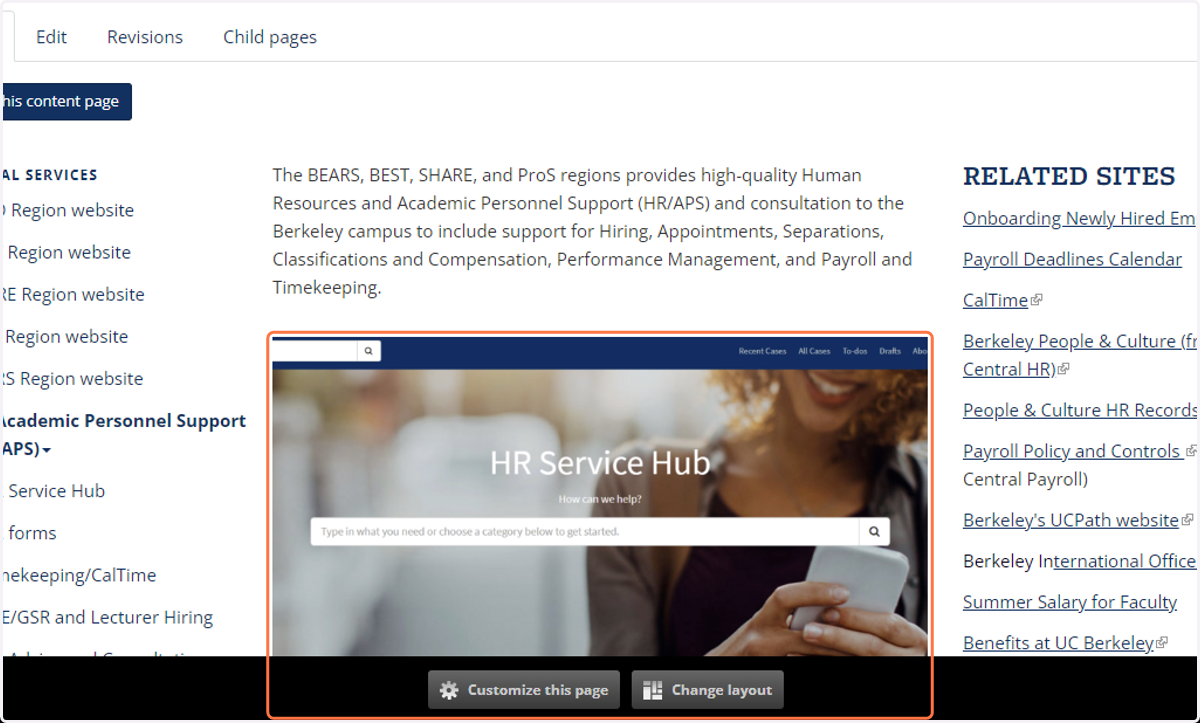Open Payroll Policy and Controls link
Viewport: 1200px width, 723px height.
click(1072, 451)
